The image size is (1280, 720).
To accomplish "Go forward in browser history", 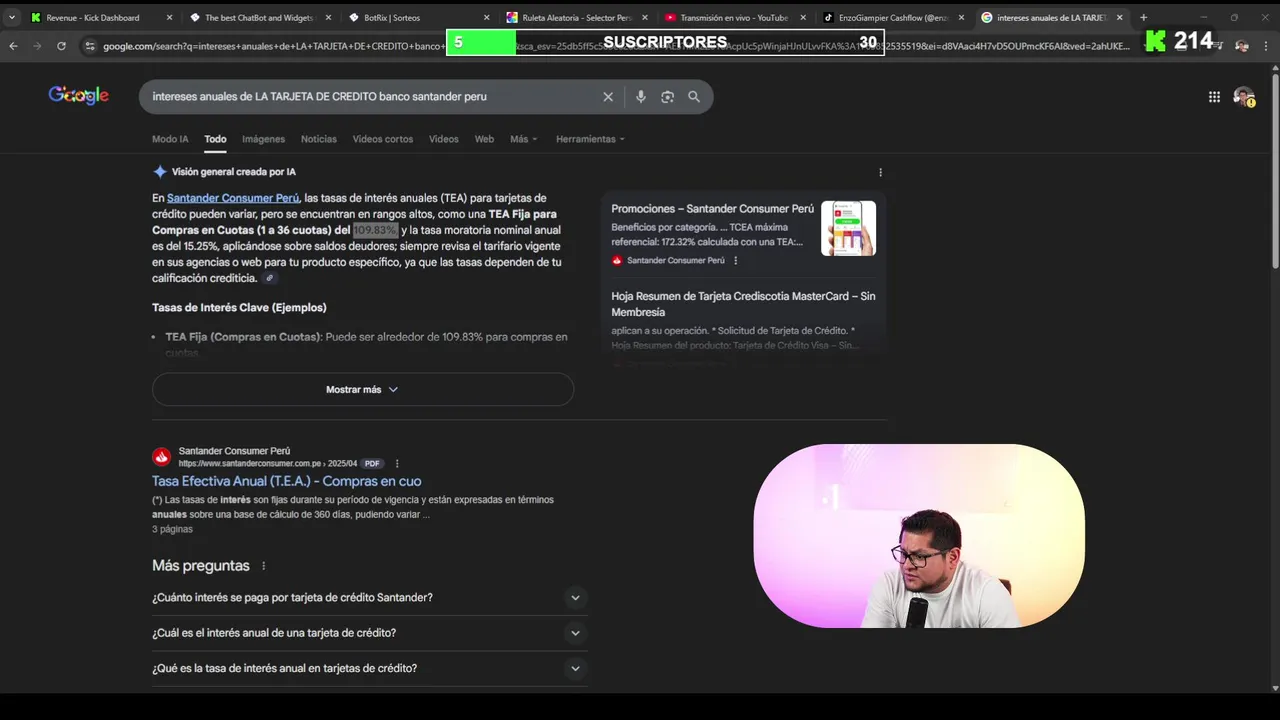I will 38,46.
